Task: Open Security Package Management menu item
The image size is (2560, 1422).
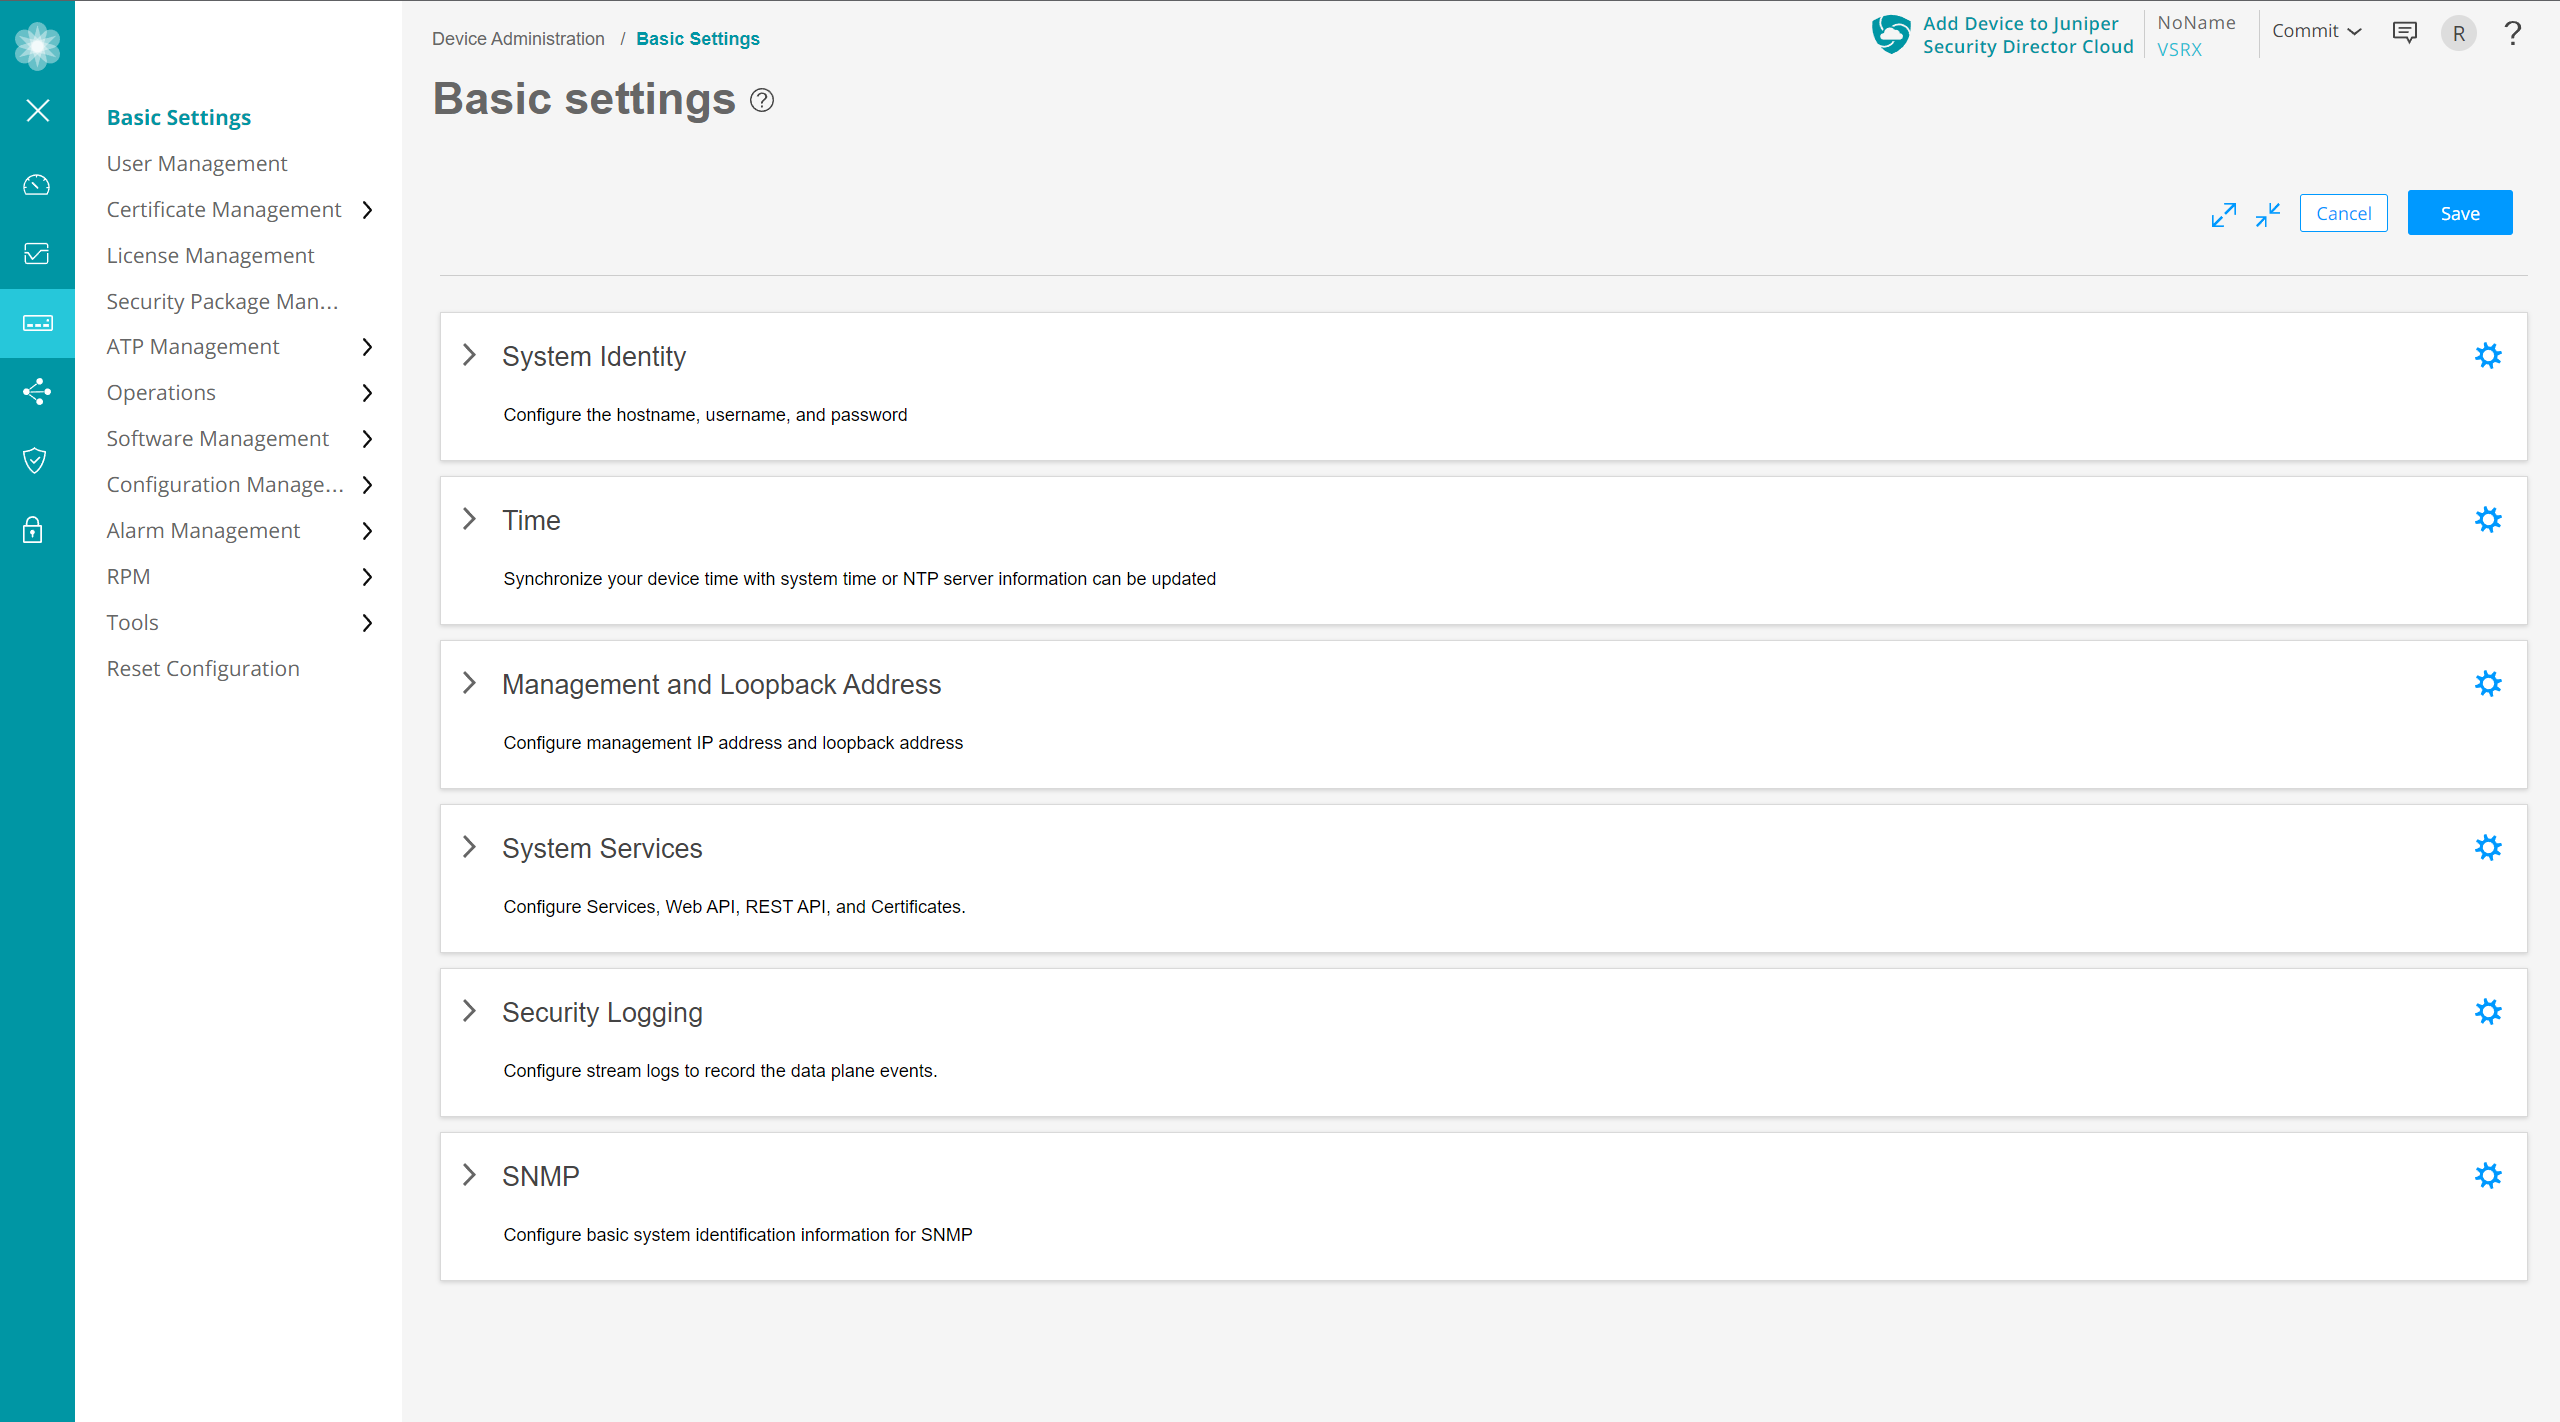Action: (222, 301)
